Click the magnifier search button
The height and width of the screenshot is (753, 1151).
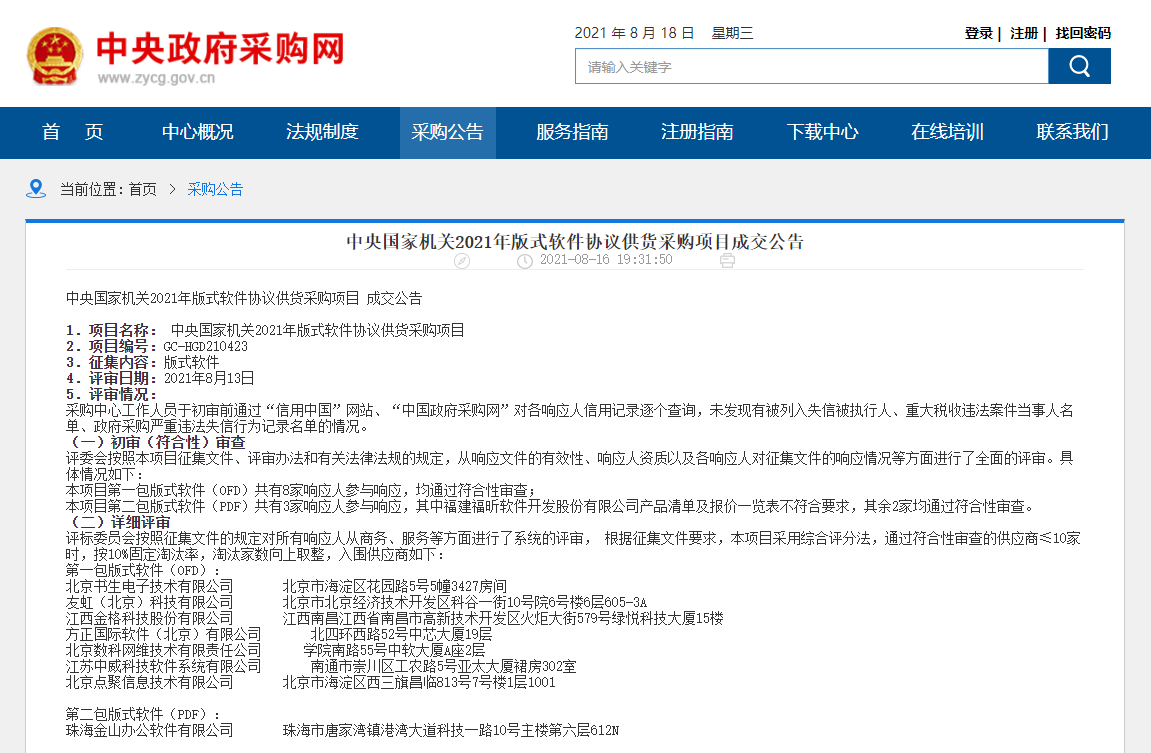[x=1079, y=66]
